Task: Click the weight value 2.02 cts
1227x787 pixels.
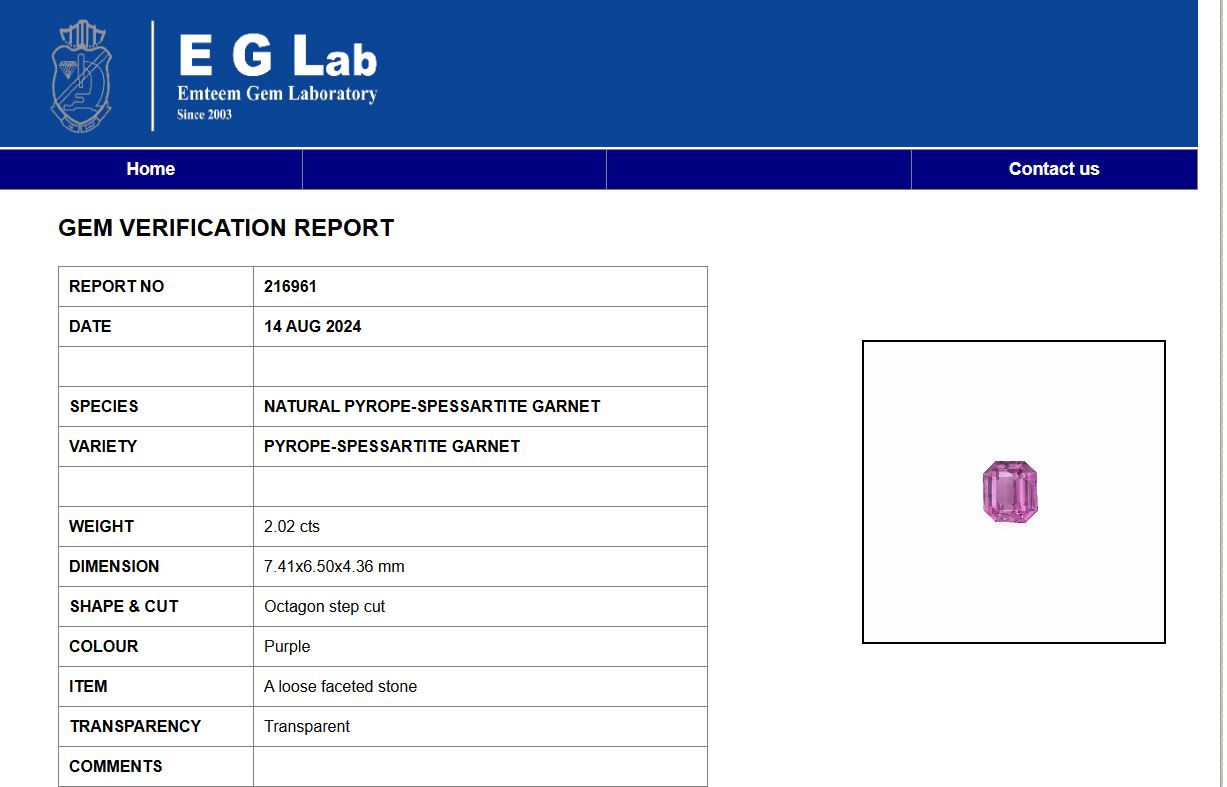Action: click(292, 527)
